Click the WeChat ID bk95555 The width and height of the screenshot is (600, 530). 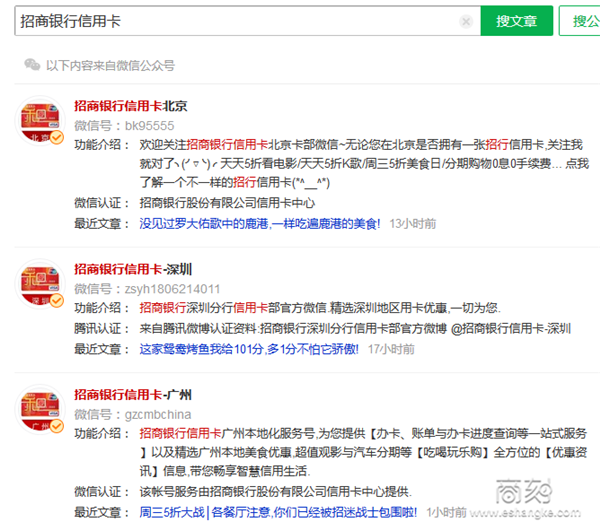click(150, 125)
